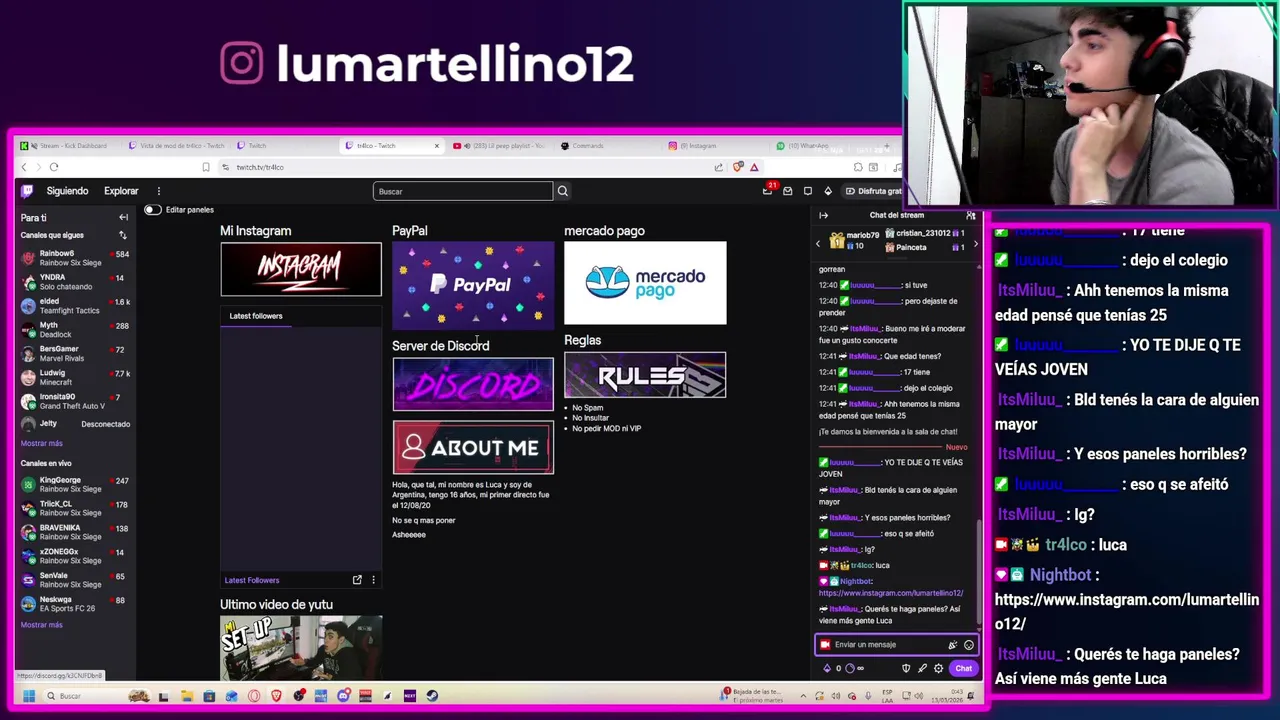The image size is (1280, 720).
Task: Reload the browser page
Action: [x=54, y=167]
